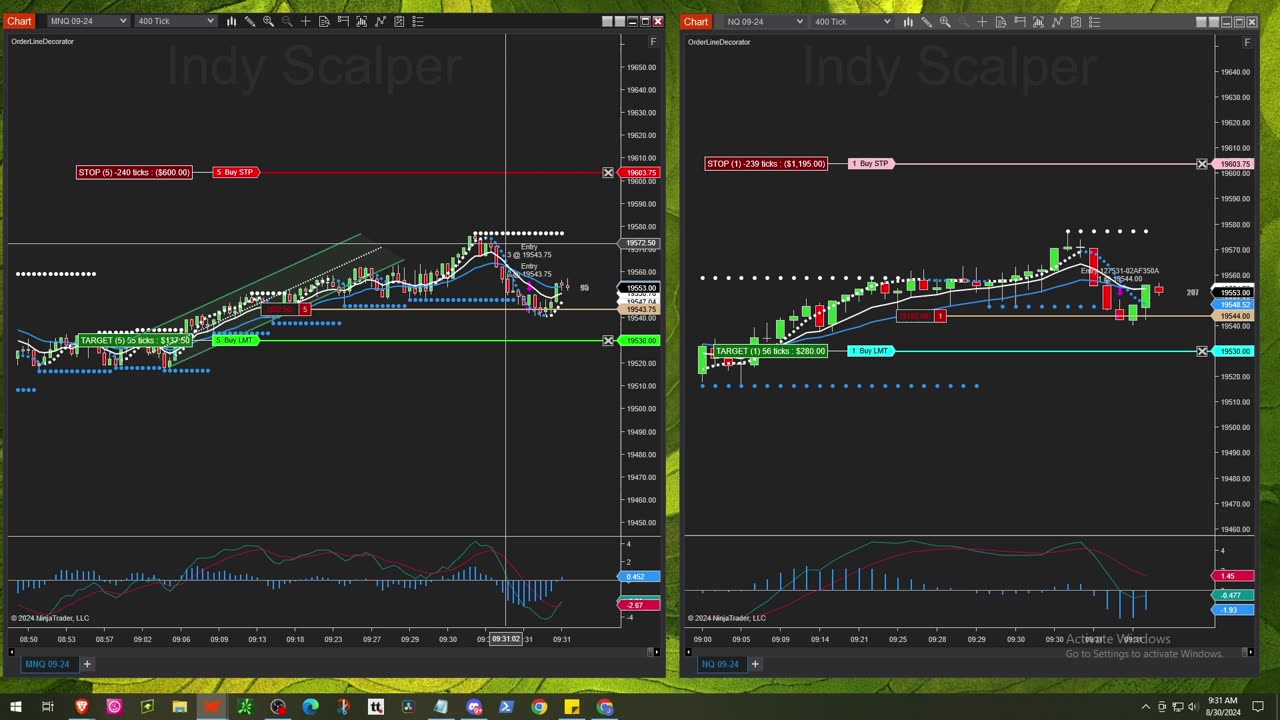
Task: Open Strategies icon in MNQ chart toolbar
Action: click(x=399, y=21)
